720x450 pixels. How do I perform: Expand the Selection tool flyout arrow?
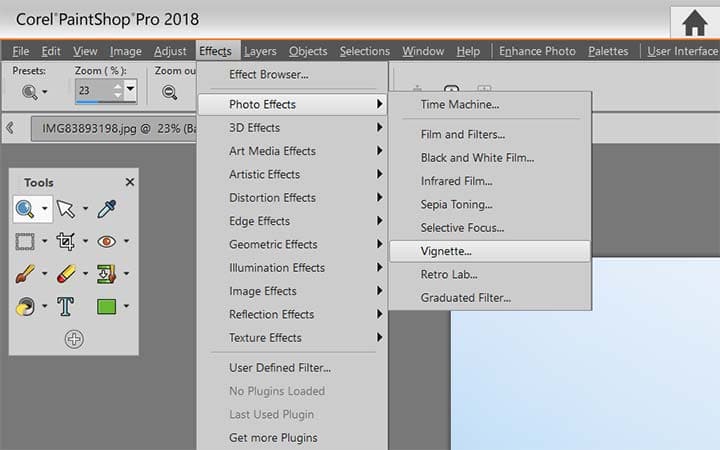pyautogui.click(x=45, y=241)
